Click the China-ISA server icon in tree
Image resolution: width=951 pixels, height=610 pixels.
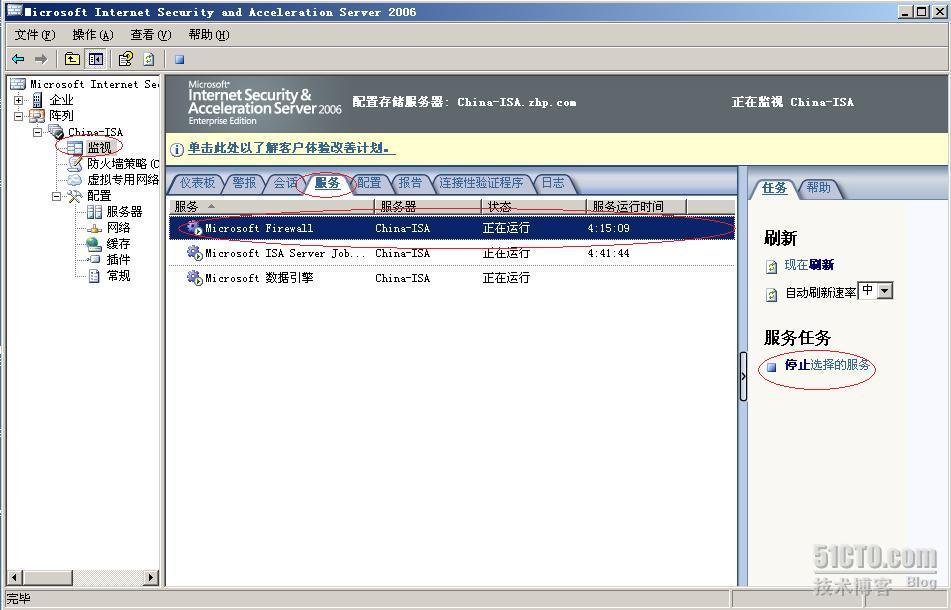click(x=56, y=132)
